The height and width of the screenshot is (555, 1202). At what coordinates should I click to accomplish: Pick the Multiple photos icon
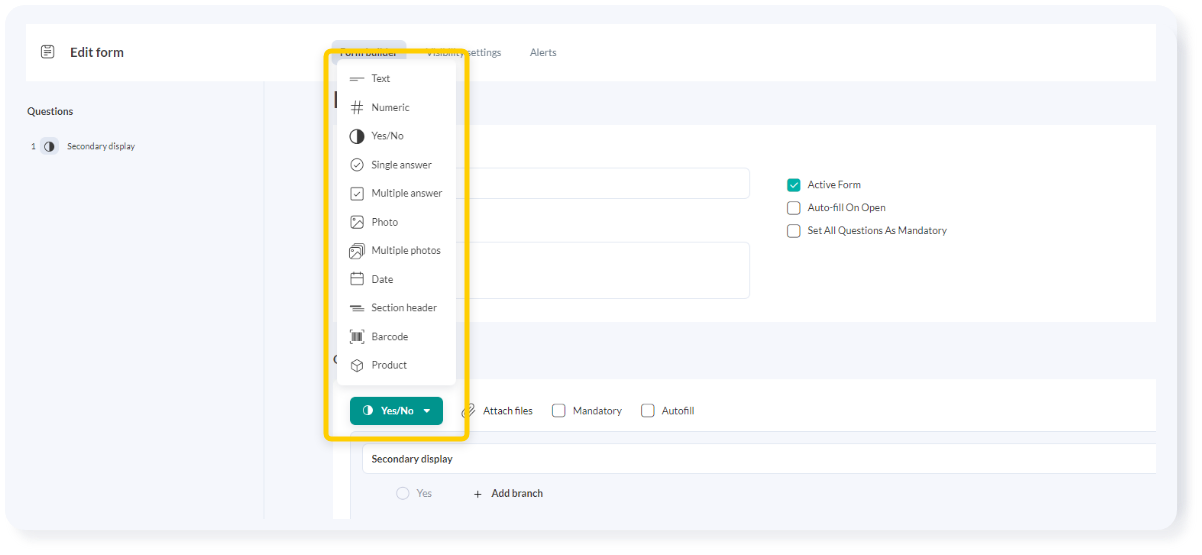click(356, 251)
